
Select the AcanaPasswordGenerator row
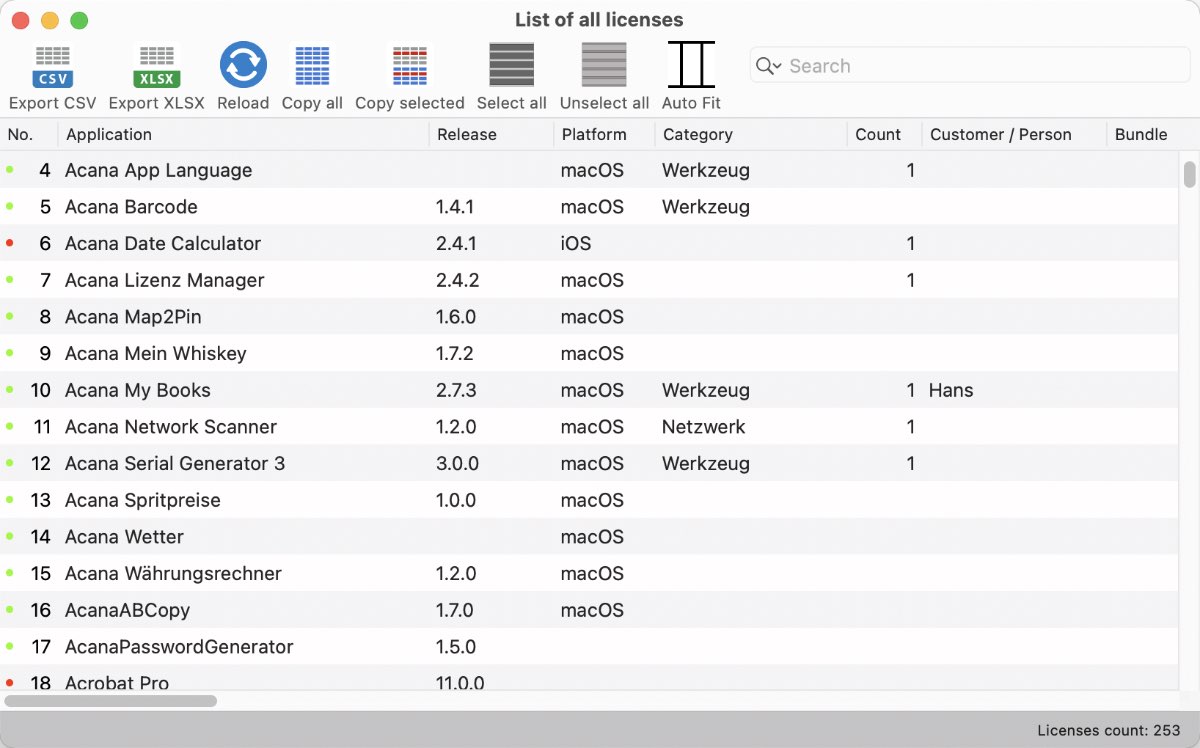590,647
